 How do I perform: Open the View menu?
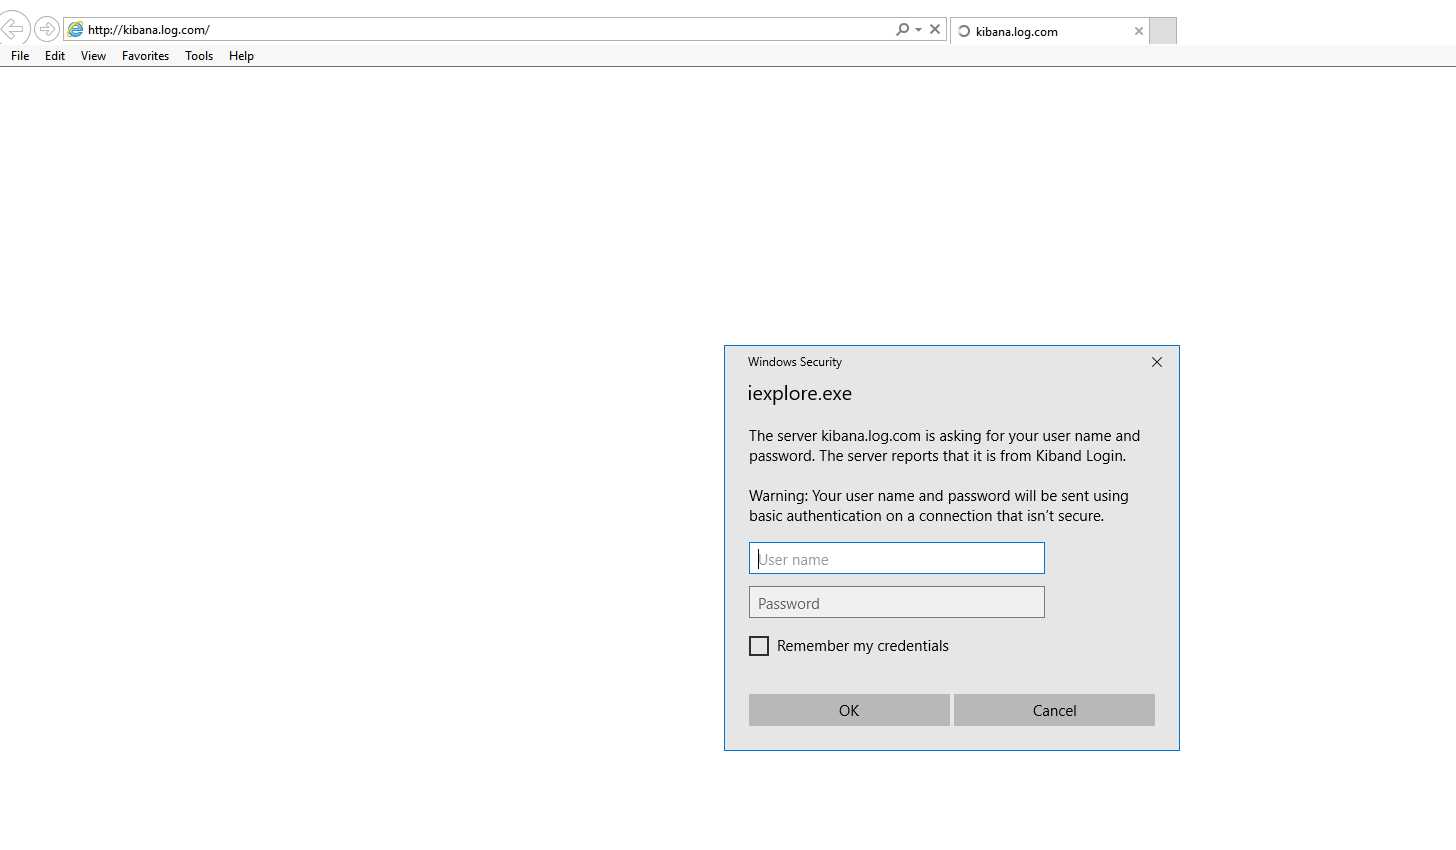[x=93, y=56]
